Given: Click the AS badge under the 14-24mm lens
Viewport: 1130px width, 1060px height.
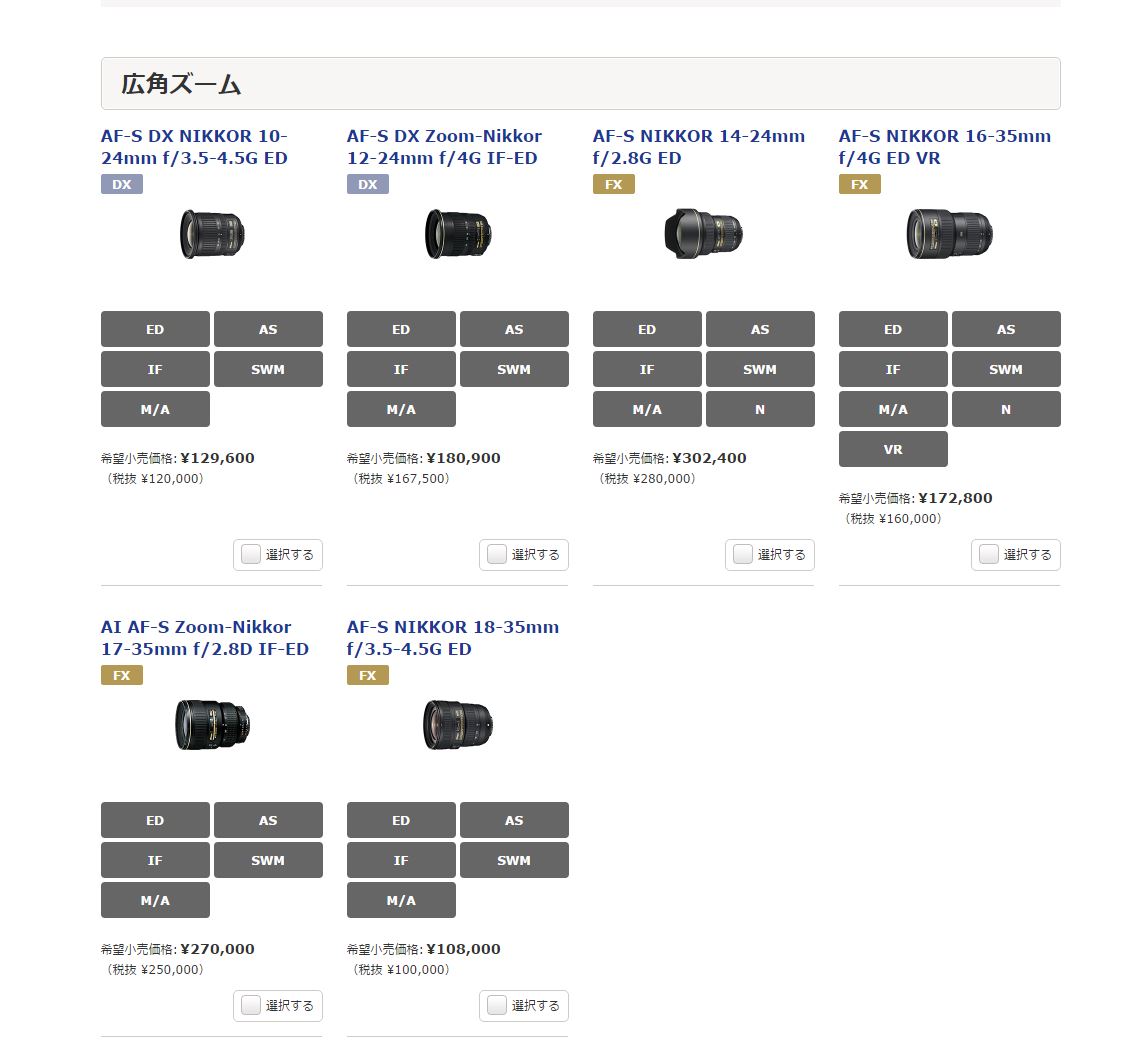Looking at the screenshot, I should point(760,329).
